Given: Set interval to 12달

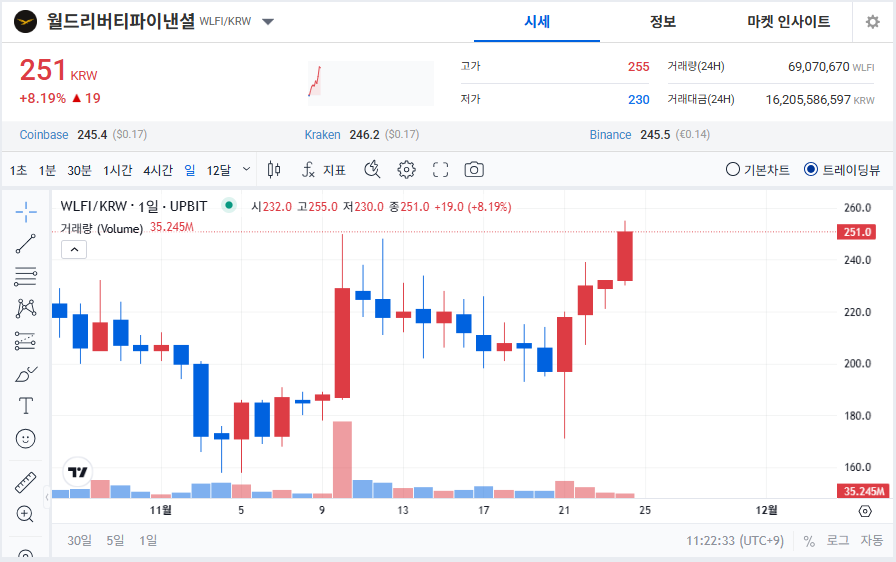Looking at the screenshot, I should coord(219,170).
